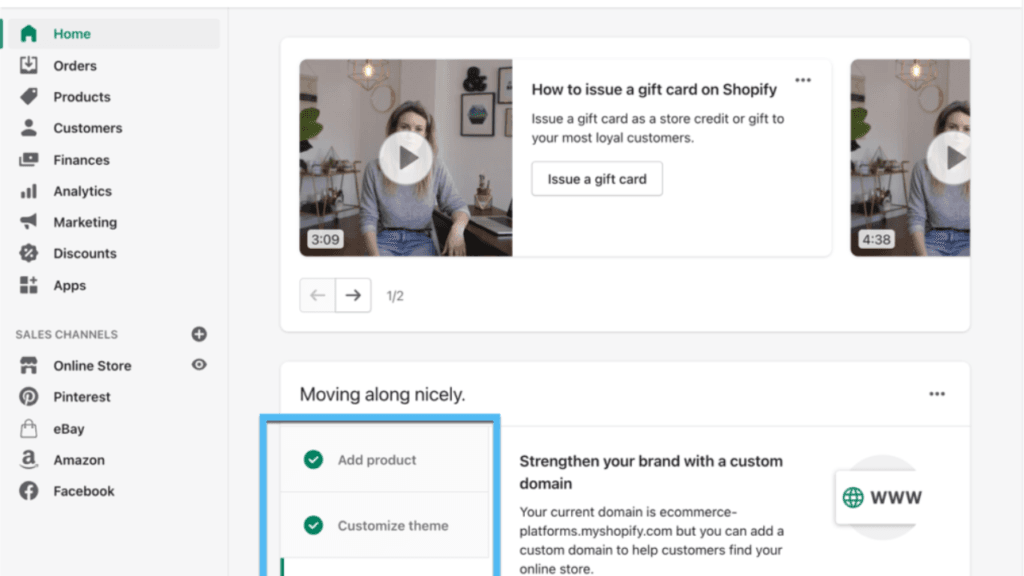The image size is (1024, 576).
Task: Go to next video with right arrow
Action: (353, 295)
